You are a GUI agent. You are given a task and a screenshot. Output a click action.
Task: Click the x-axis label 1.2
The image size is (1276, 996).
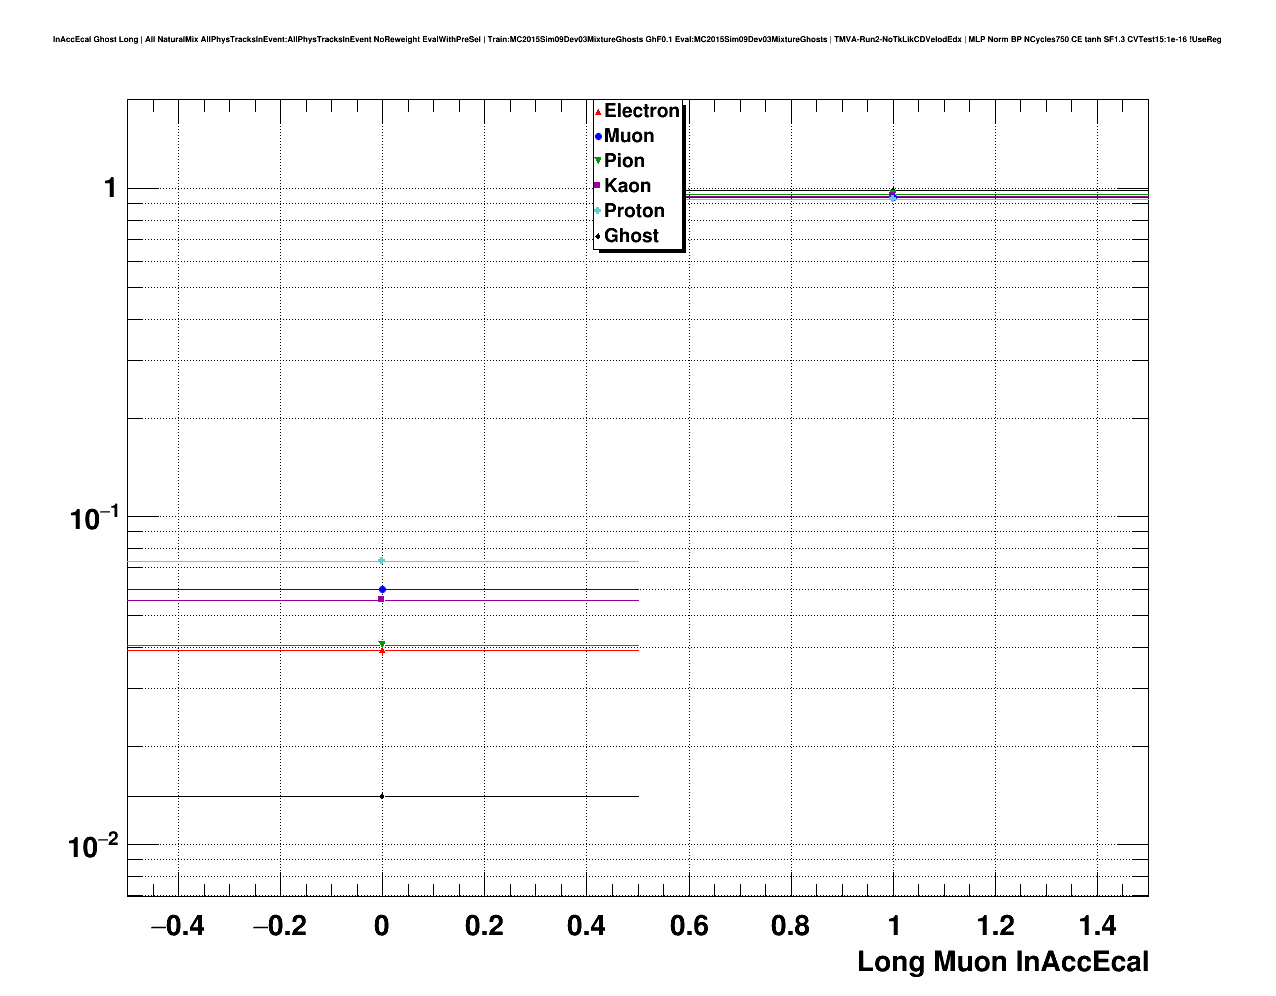995,926
